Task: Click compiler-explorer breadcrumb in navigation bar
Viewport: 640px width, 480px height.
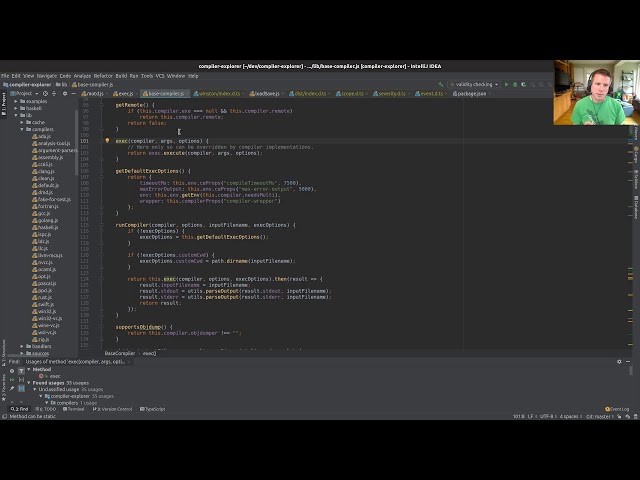Action: [27, 84]
